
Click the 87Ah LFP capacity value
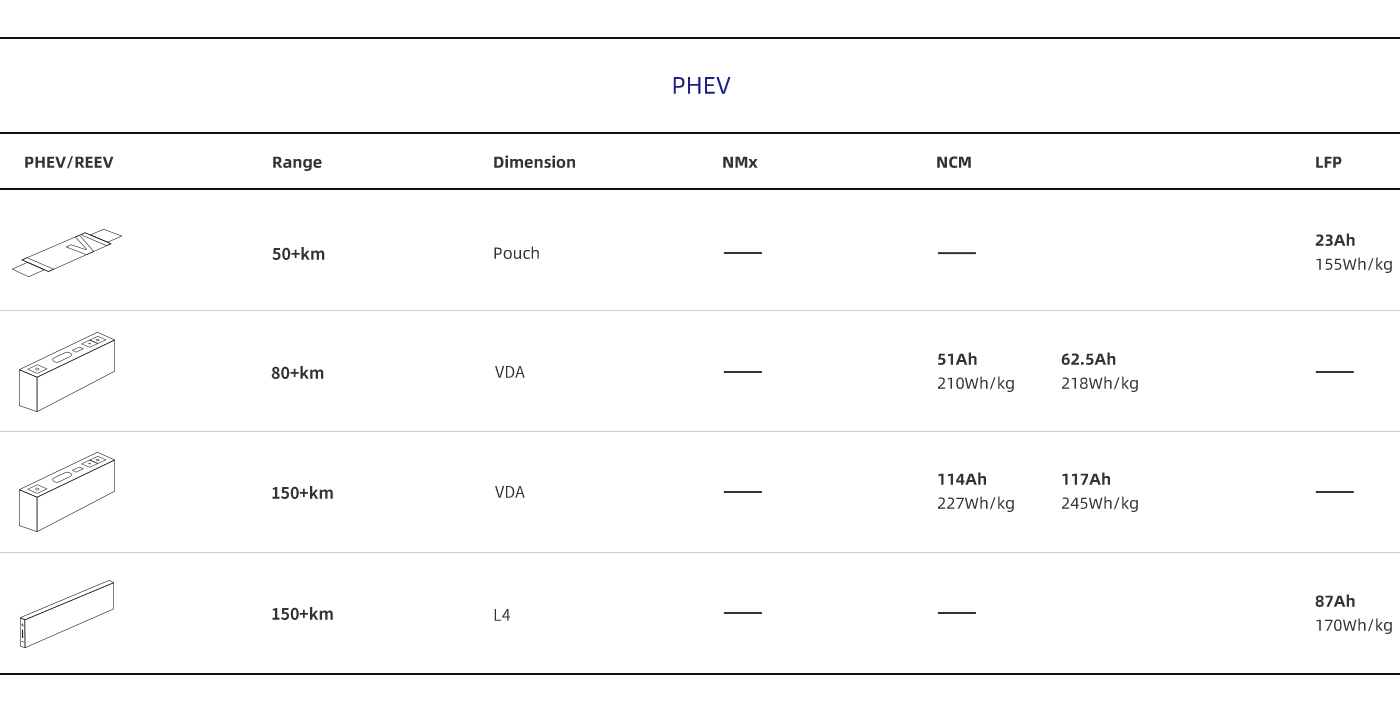pyautogui.click(x=1335, y=601)
